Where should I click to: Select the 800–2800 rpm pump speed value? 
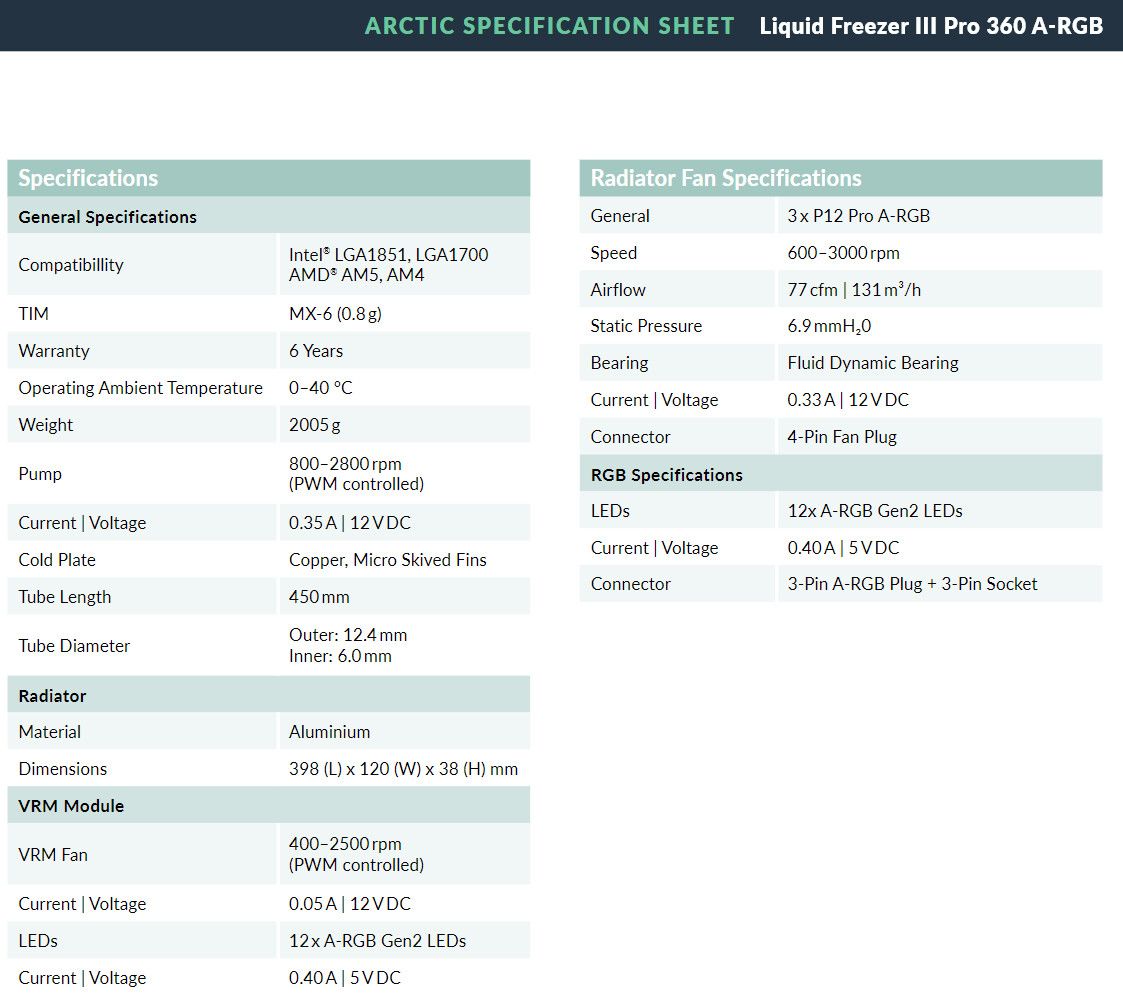coord(345,464)
